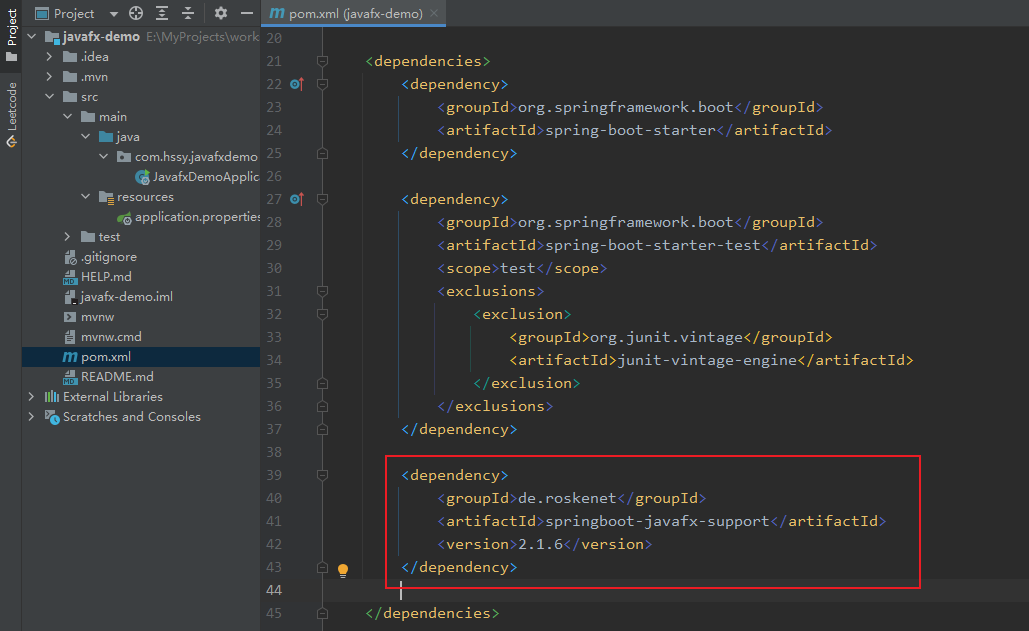The image size is (1029, 631).
Task: Expand External Libraries node
Action: tap(32, 397)
